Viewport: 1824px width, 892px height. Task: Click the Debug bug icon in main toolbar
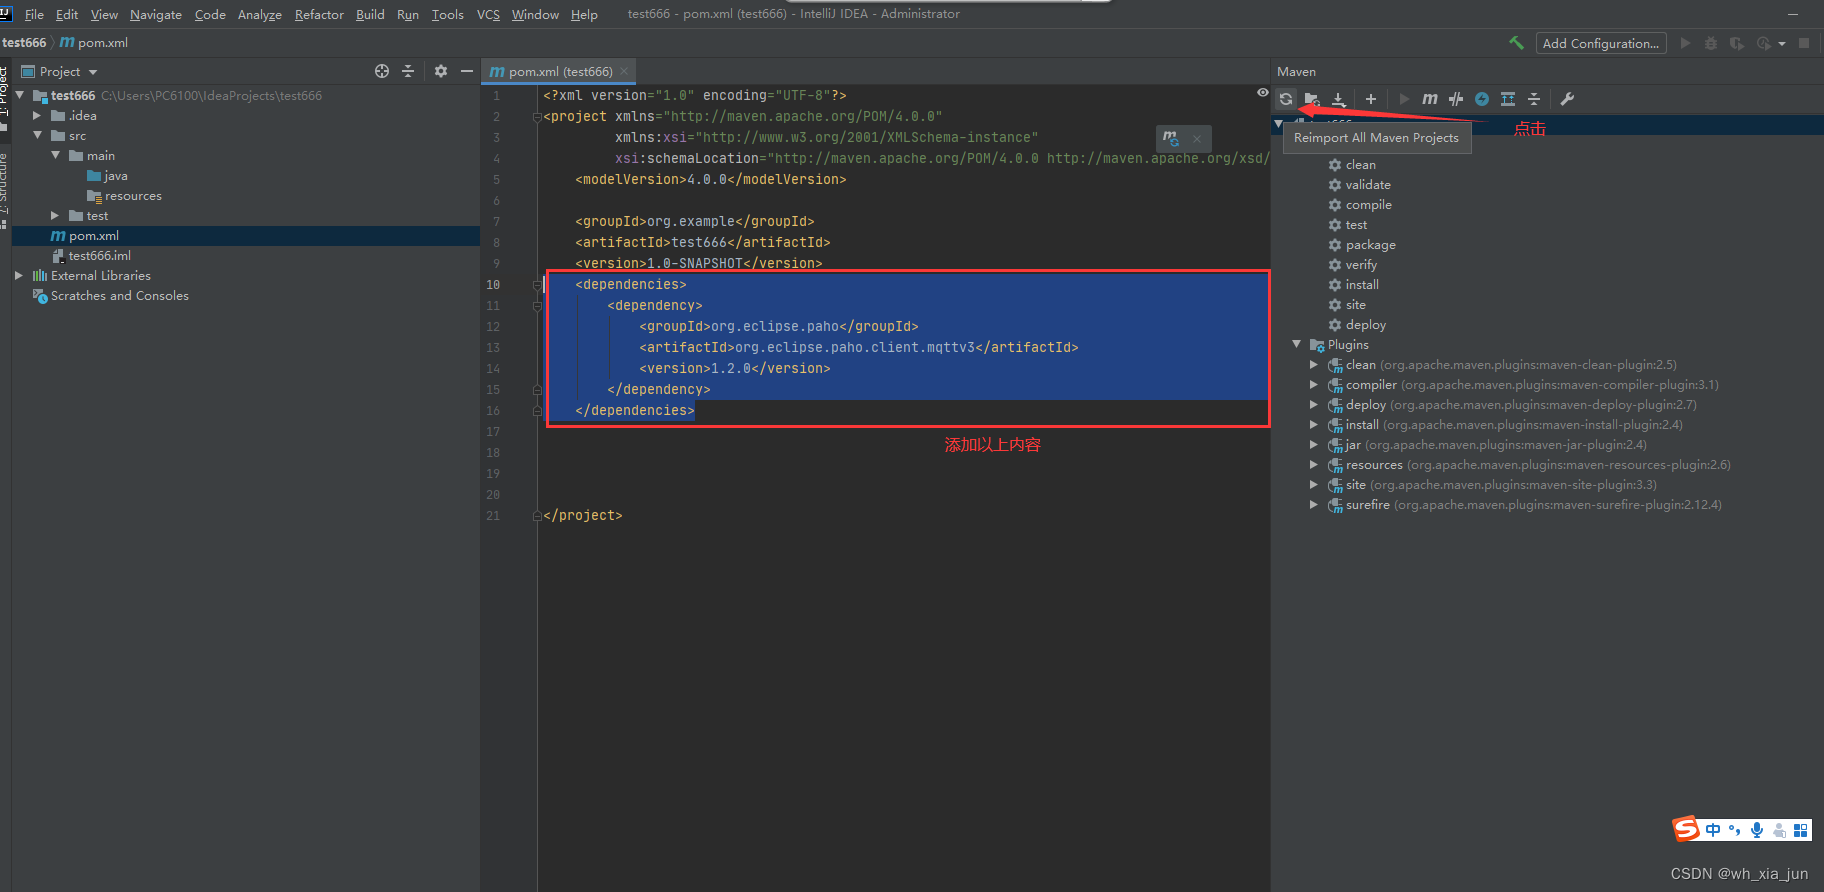point(1711,43)
